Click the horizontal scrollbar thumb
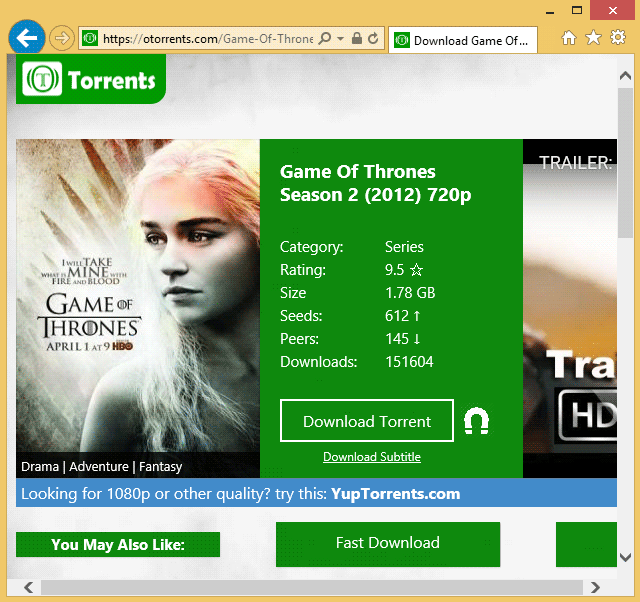 click(312, 588)
